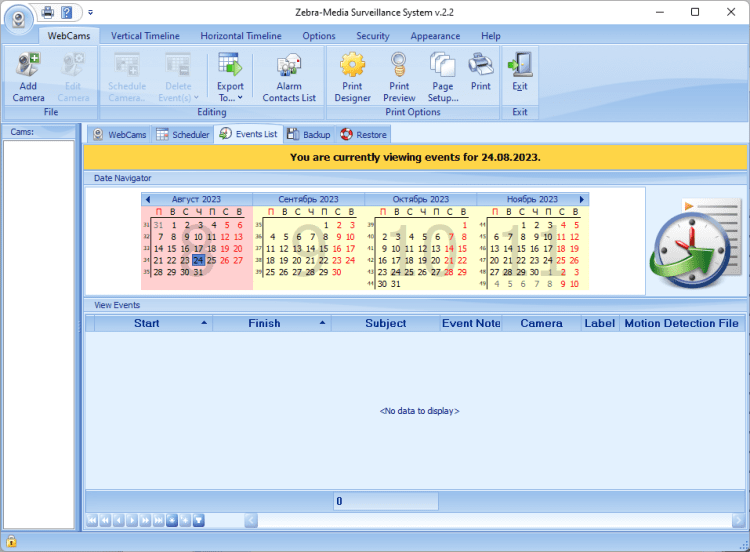Switch to the Backup page tab

[309, 134]
